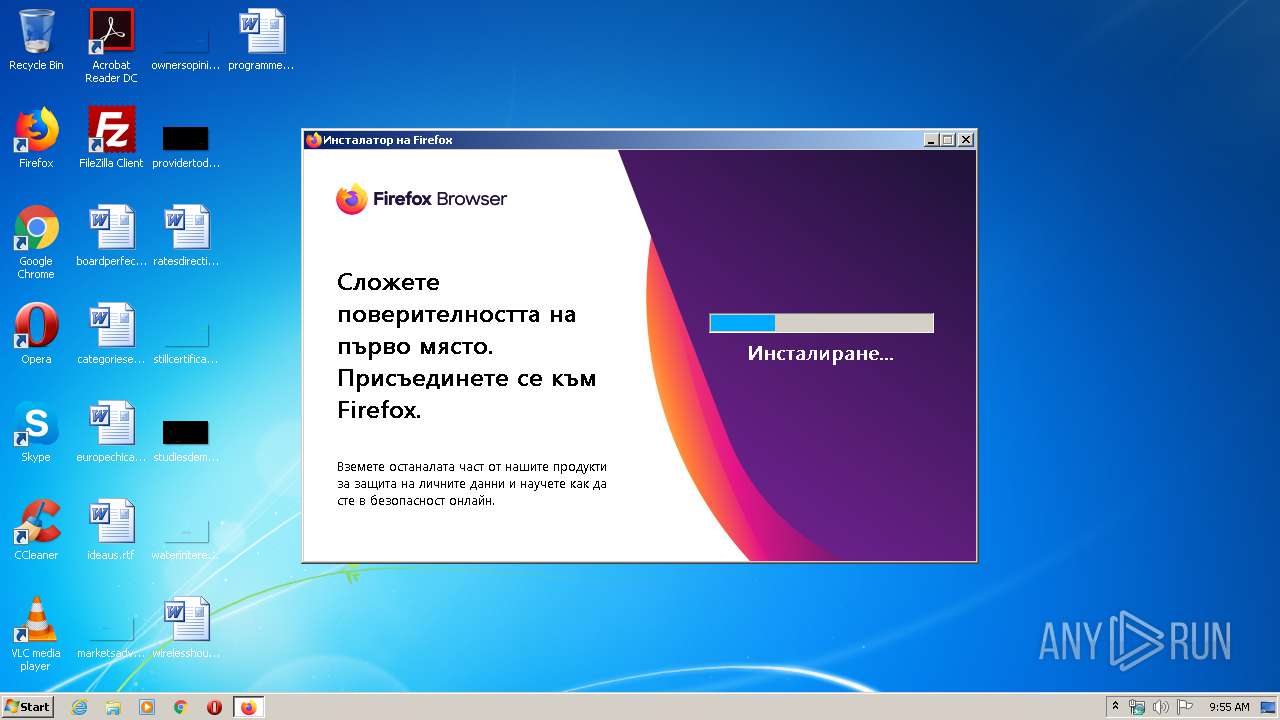Click the 'Вземете останалата част' paragraph

pyautogui.click(x=472, y=484)
